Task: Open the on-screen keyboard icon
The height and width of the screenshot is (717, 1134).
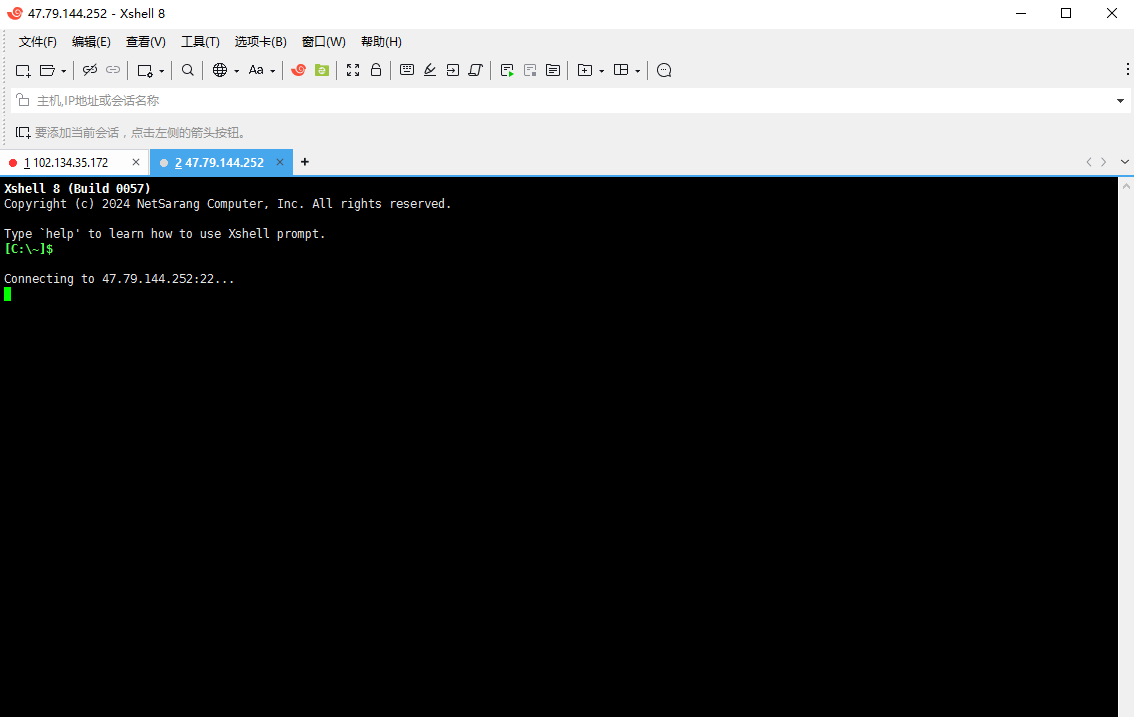Action: tap(407, 70)
